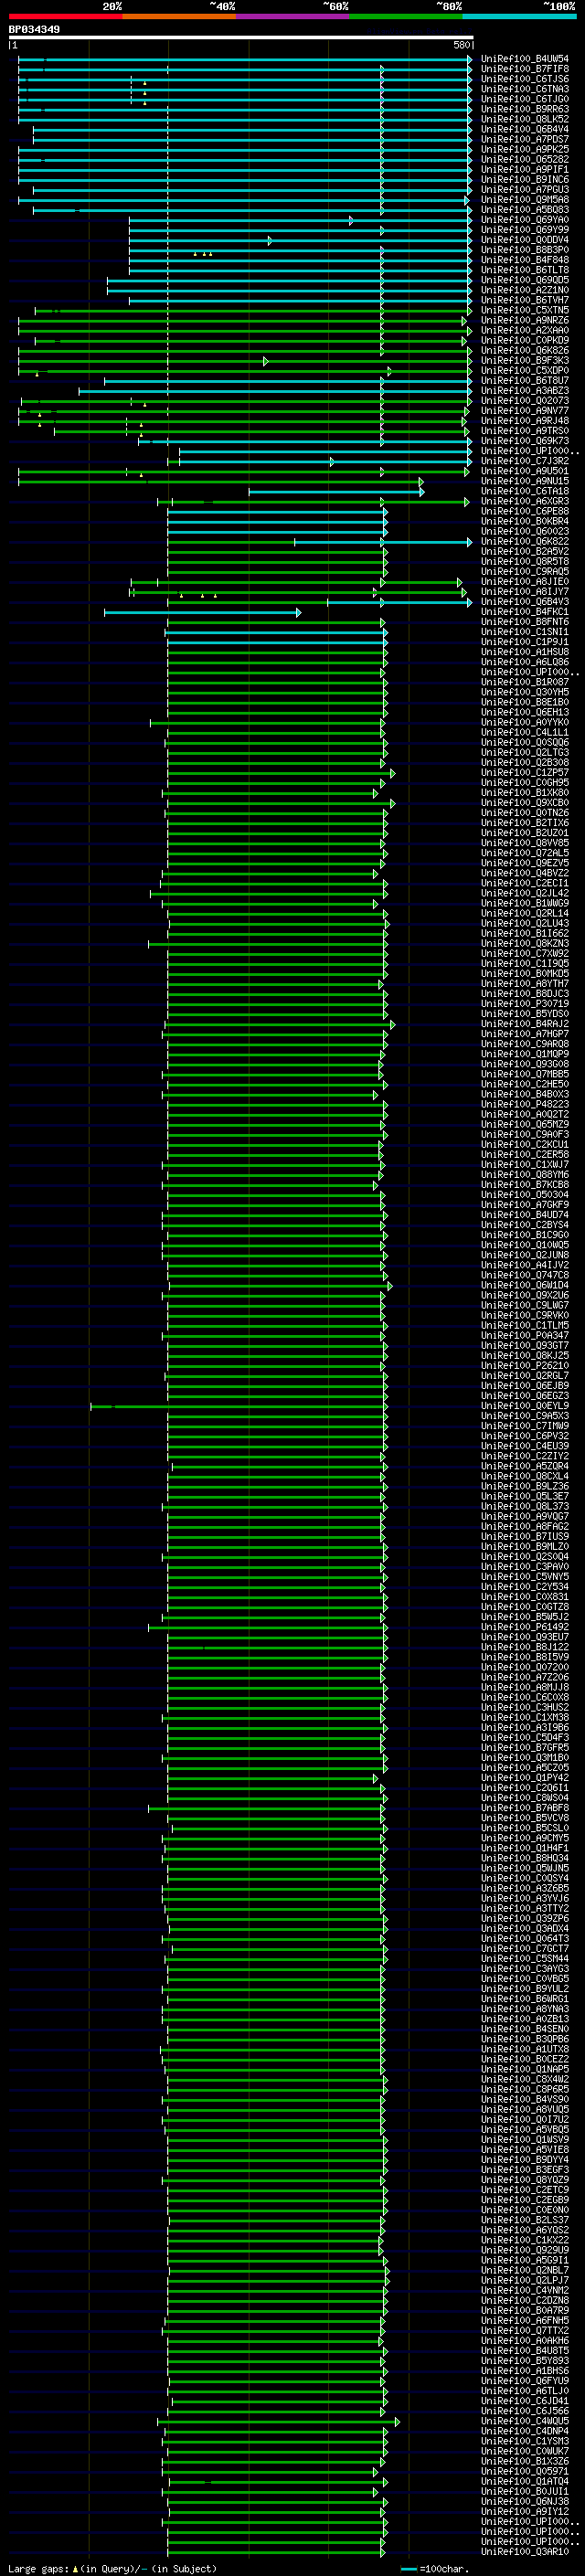The image size is (585, 2576).
Task: Select hit label UniRef100_Q2JL42
Action: [x=525, y=893]
